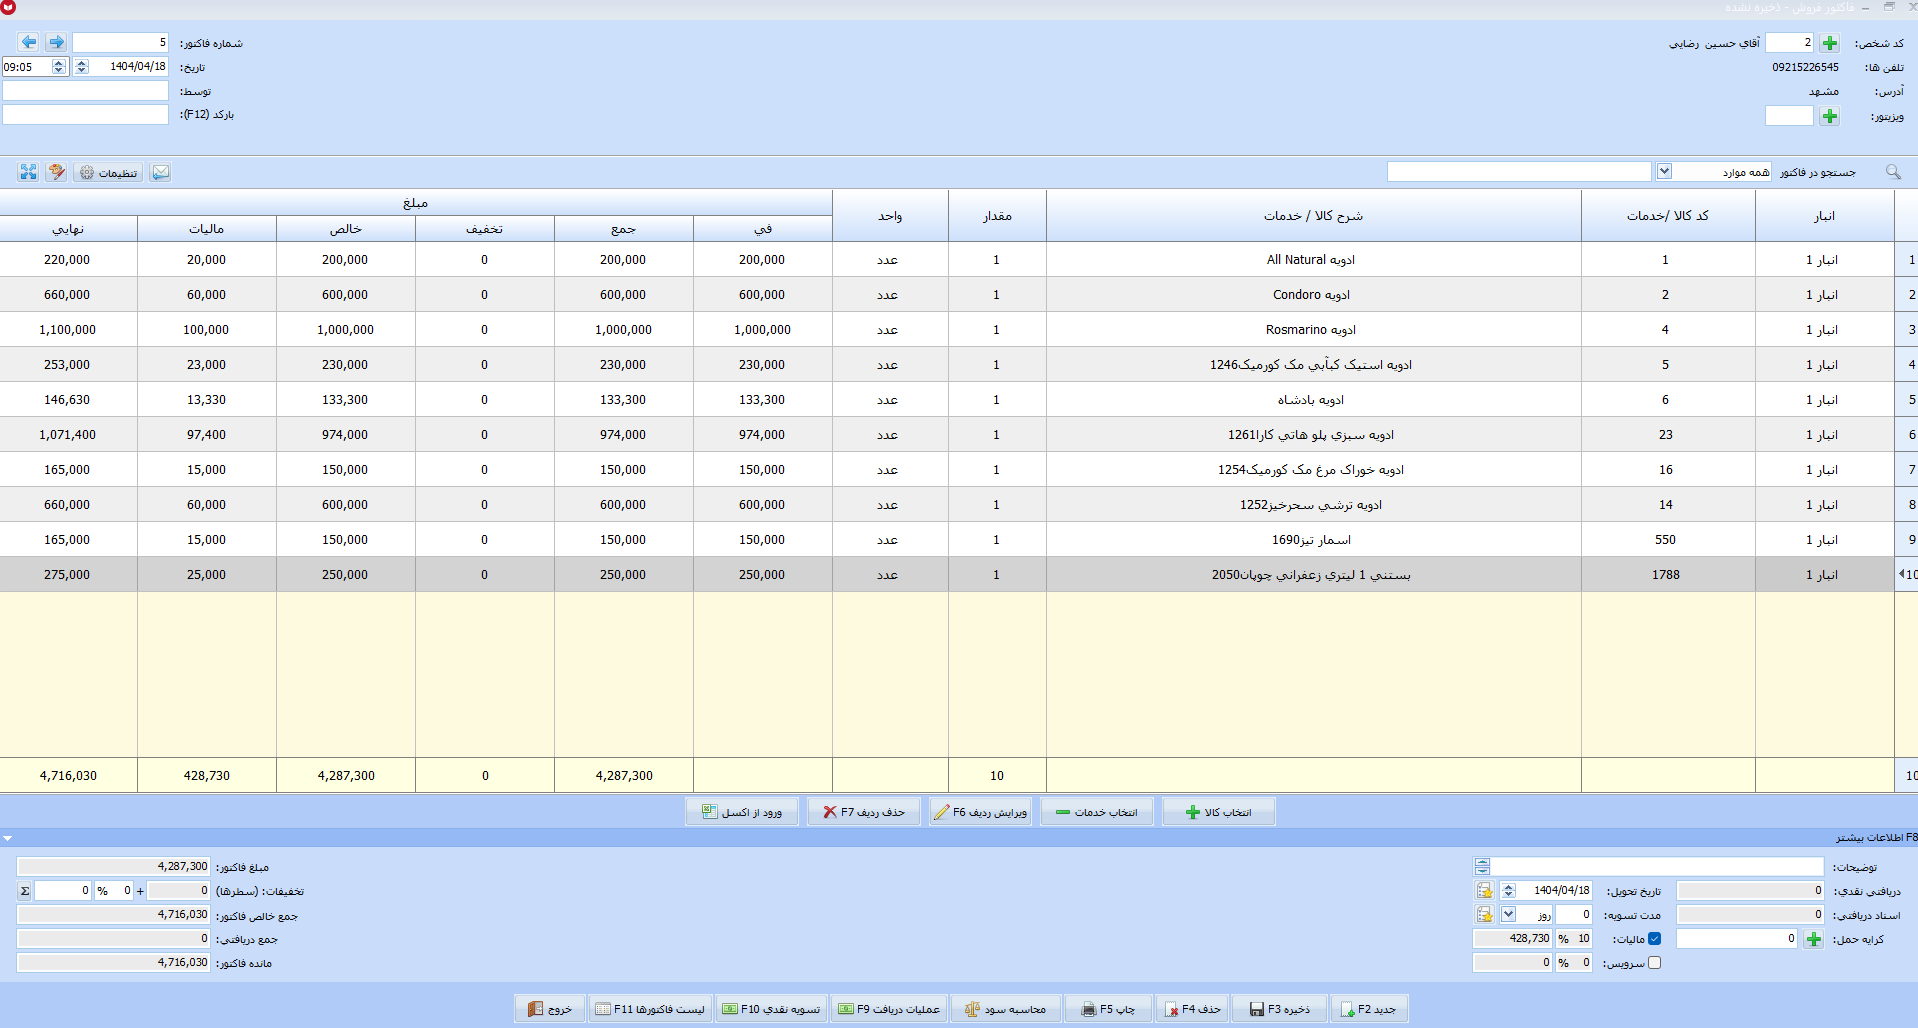Open the color palette appearance icon

tap(57, 172)
